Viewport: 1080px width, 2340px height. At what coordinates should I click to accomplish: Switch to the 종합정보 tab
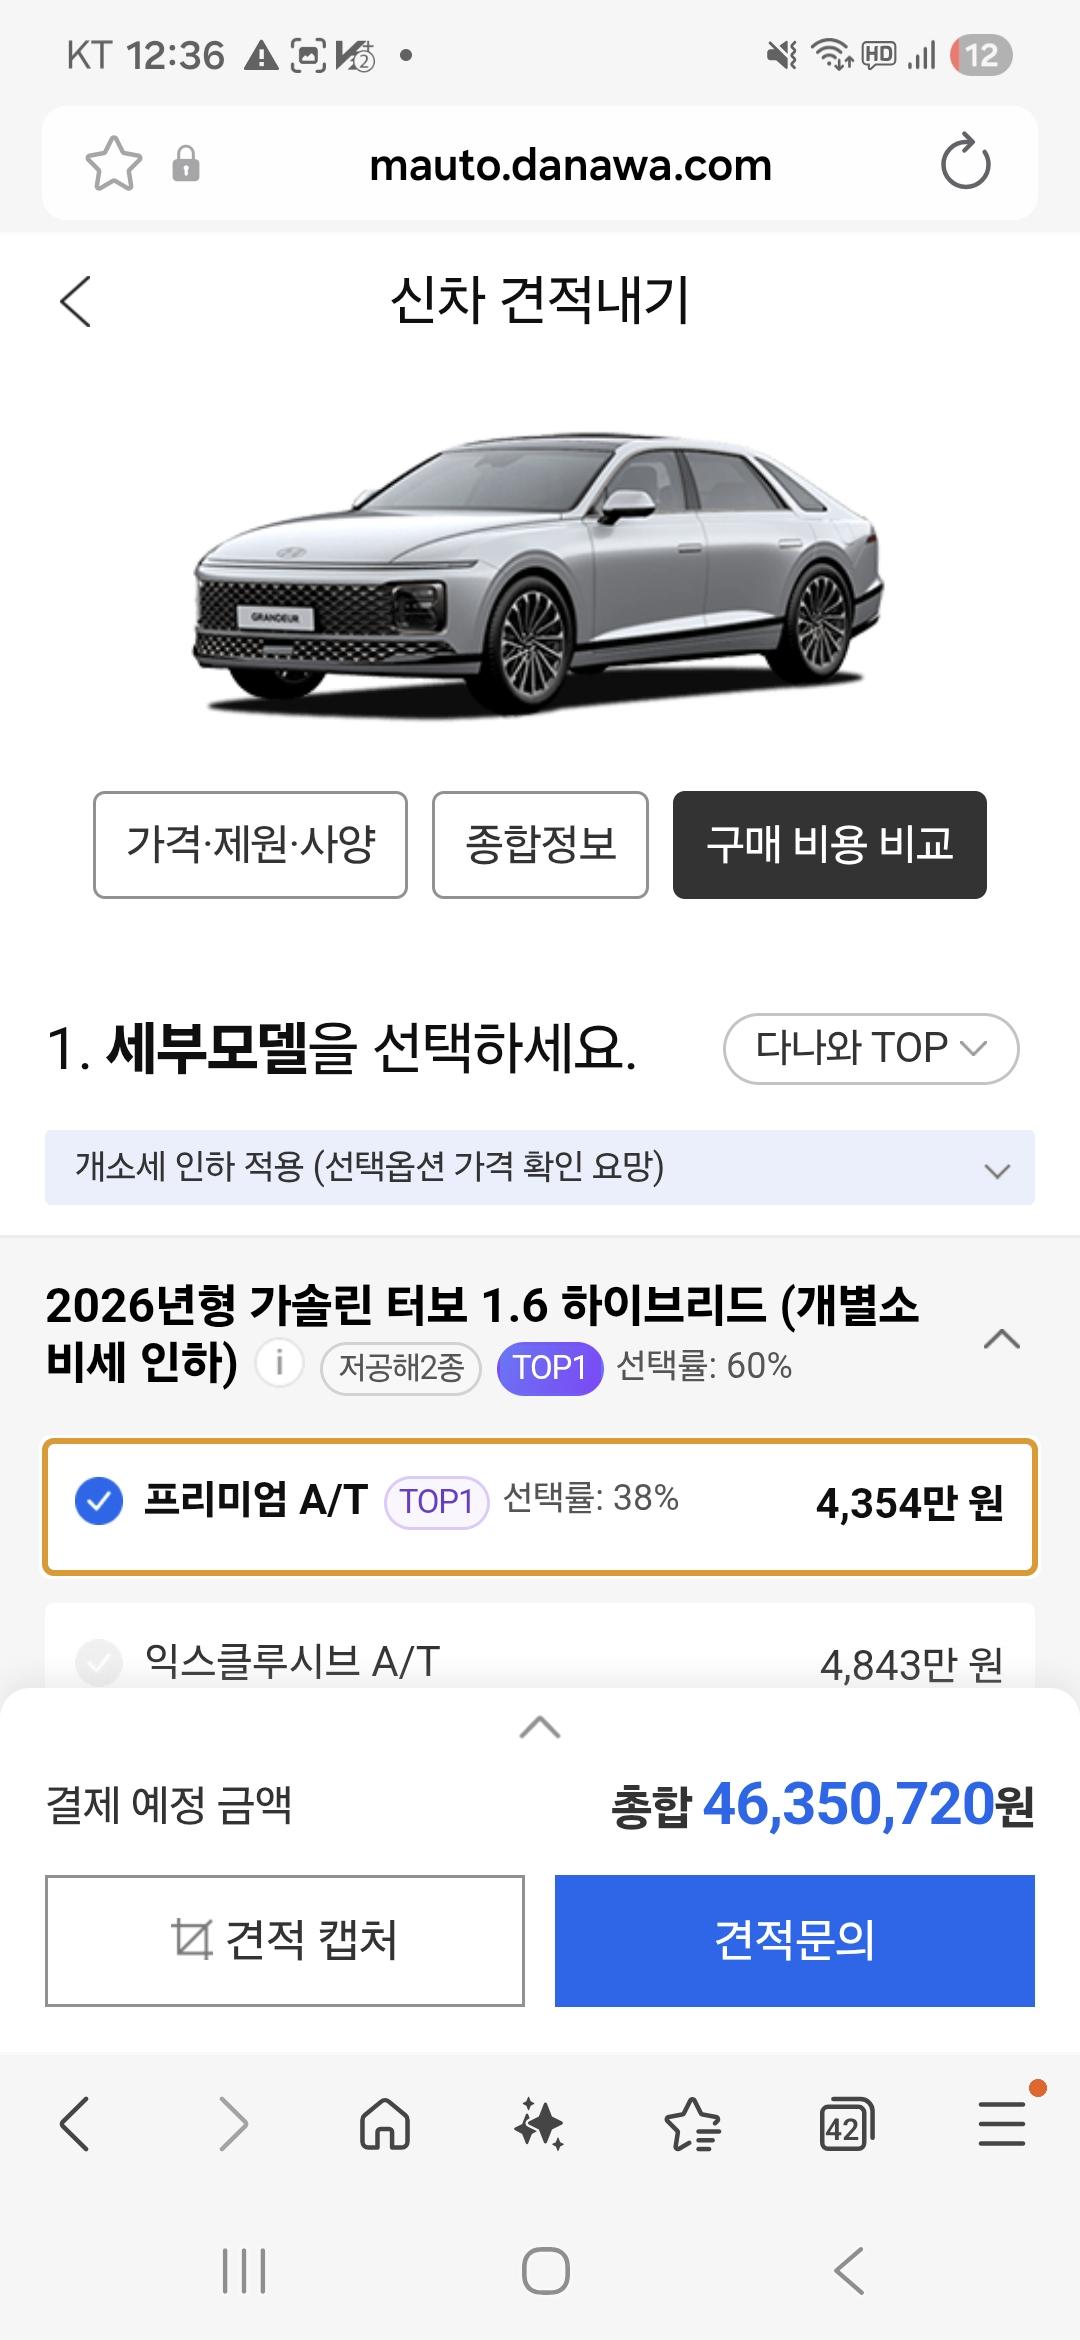[540, 845]
